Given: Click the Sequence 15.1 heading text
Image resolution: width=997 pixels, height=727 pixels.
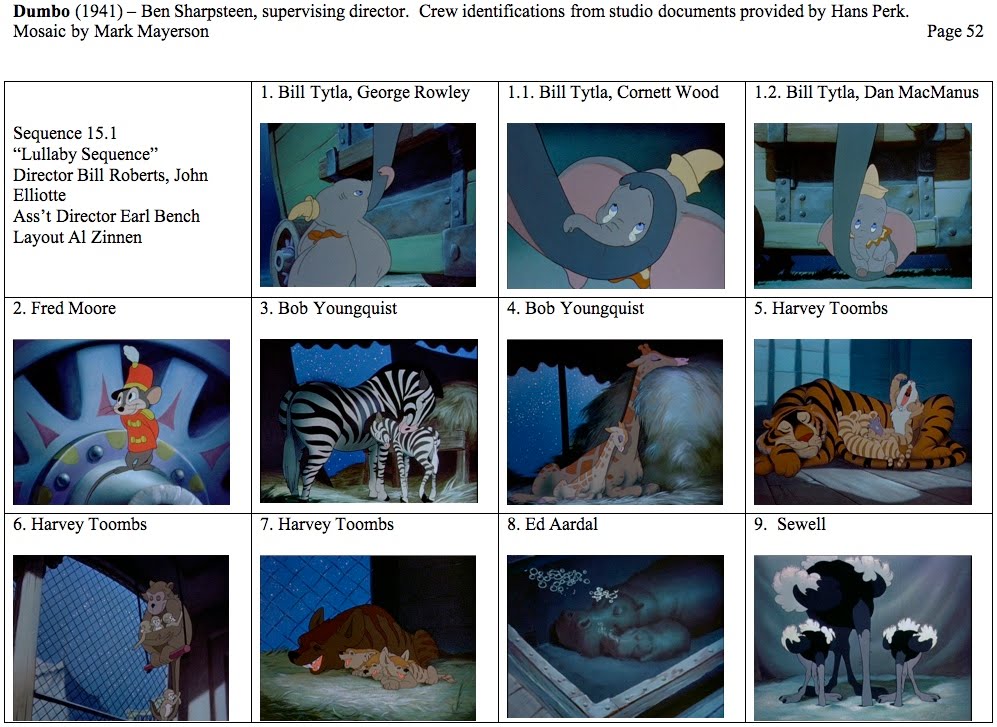Looking at the screenshot, I should (65, 133).
